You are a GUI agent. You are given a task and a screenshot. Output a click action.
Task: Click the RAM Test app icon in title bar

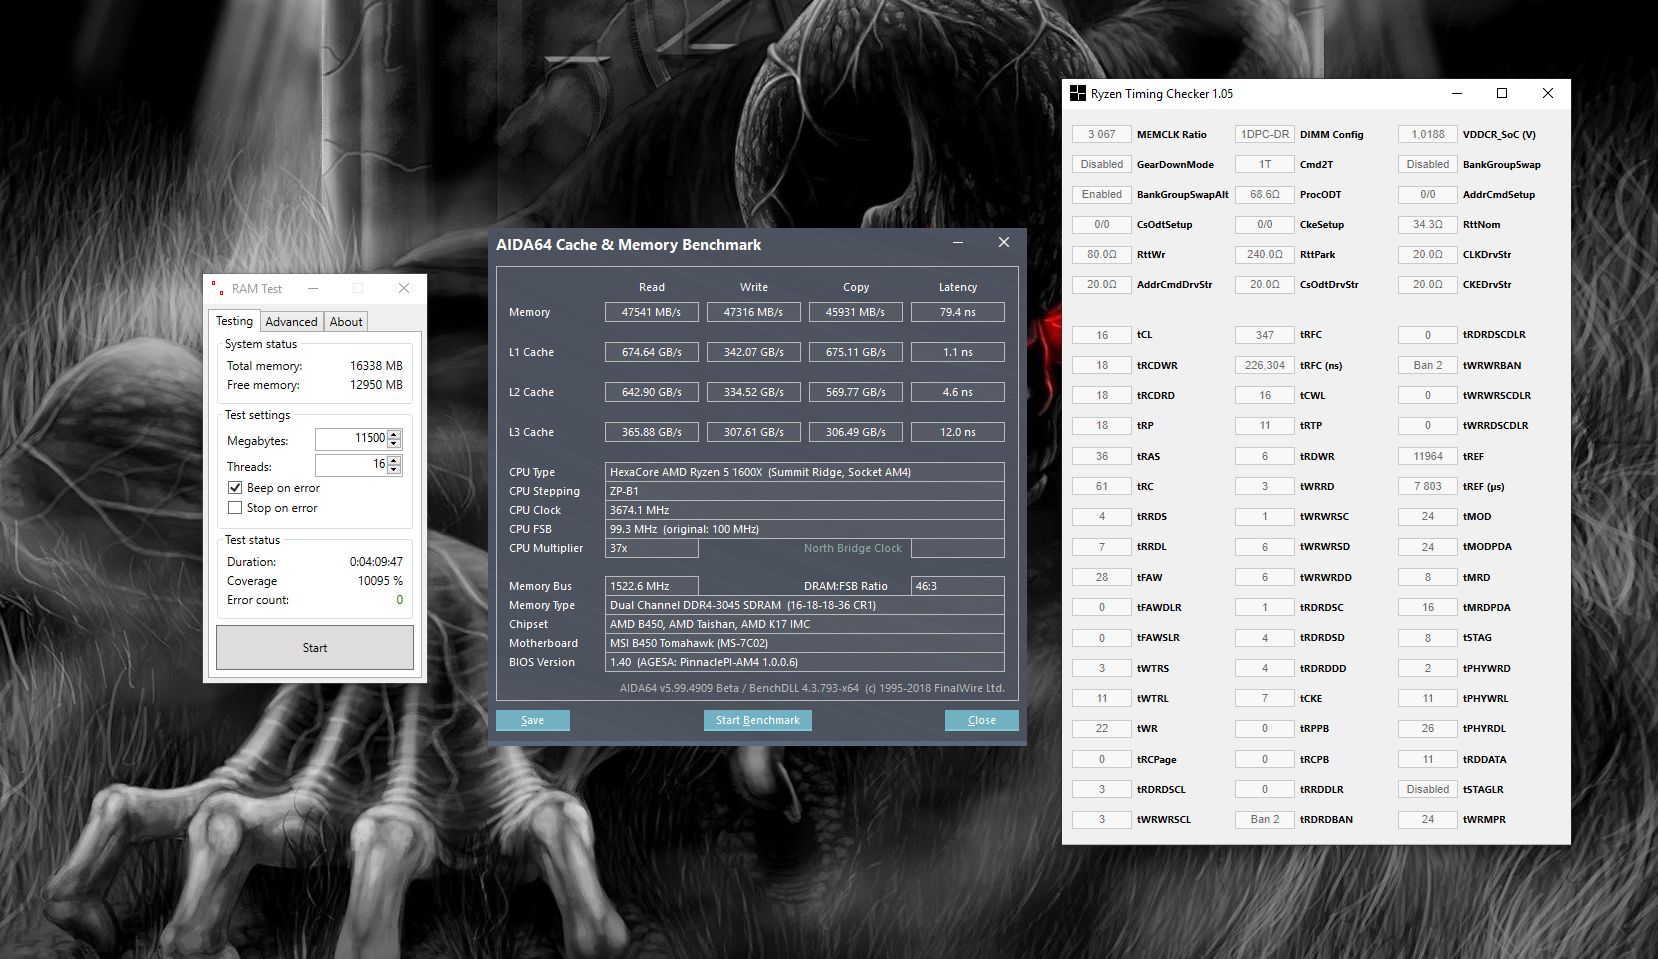click(217, 288)
